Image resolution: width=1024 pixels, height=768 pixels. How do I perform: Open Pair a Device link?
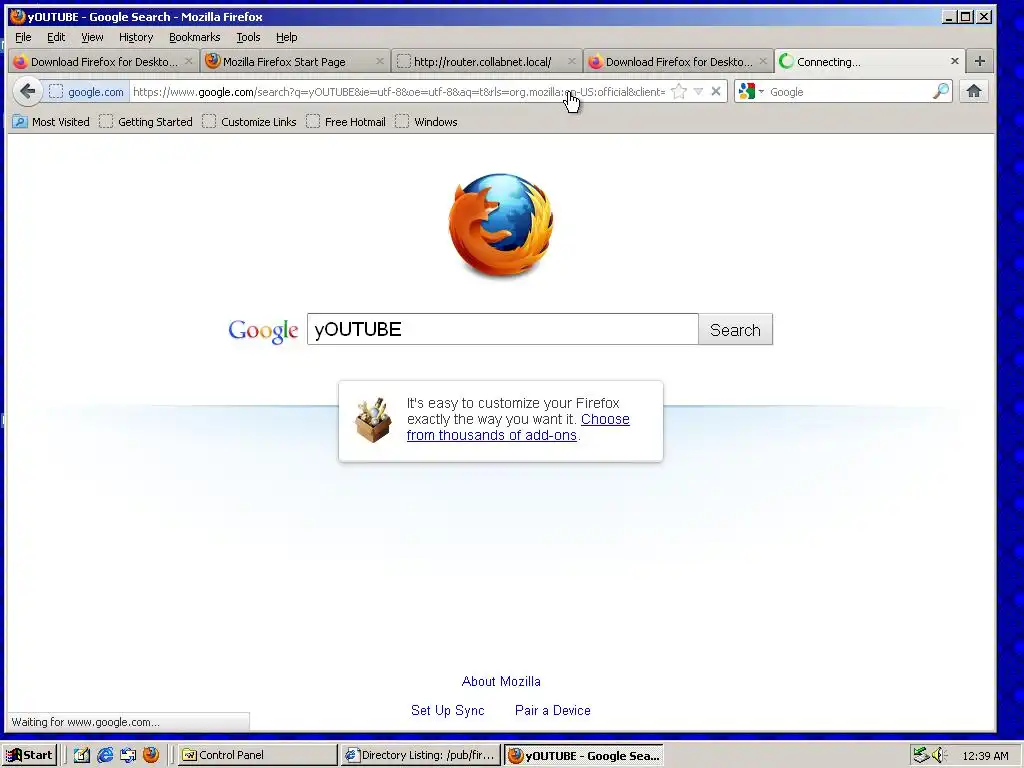552,710
